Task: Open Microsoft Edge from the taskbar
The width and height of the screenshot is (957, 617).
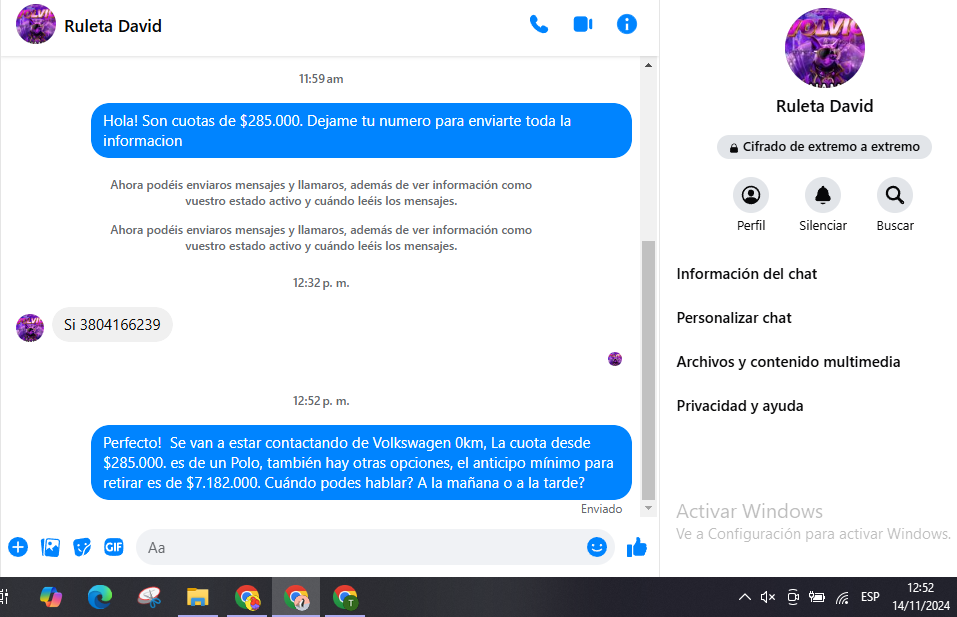Action: click(x=99, y=597)
